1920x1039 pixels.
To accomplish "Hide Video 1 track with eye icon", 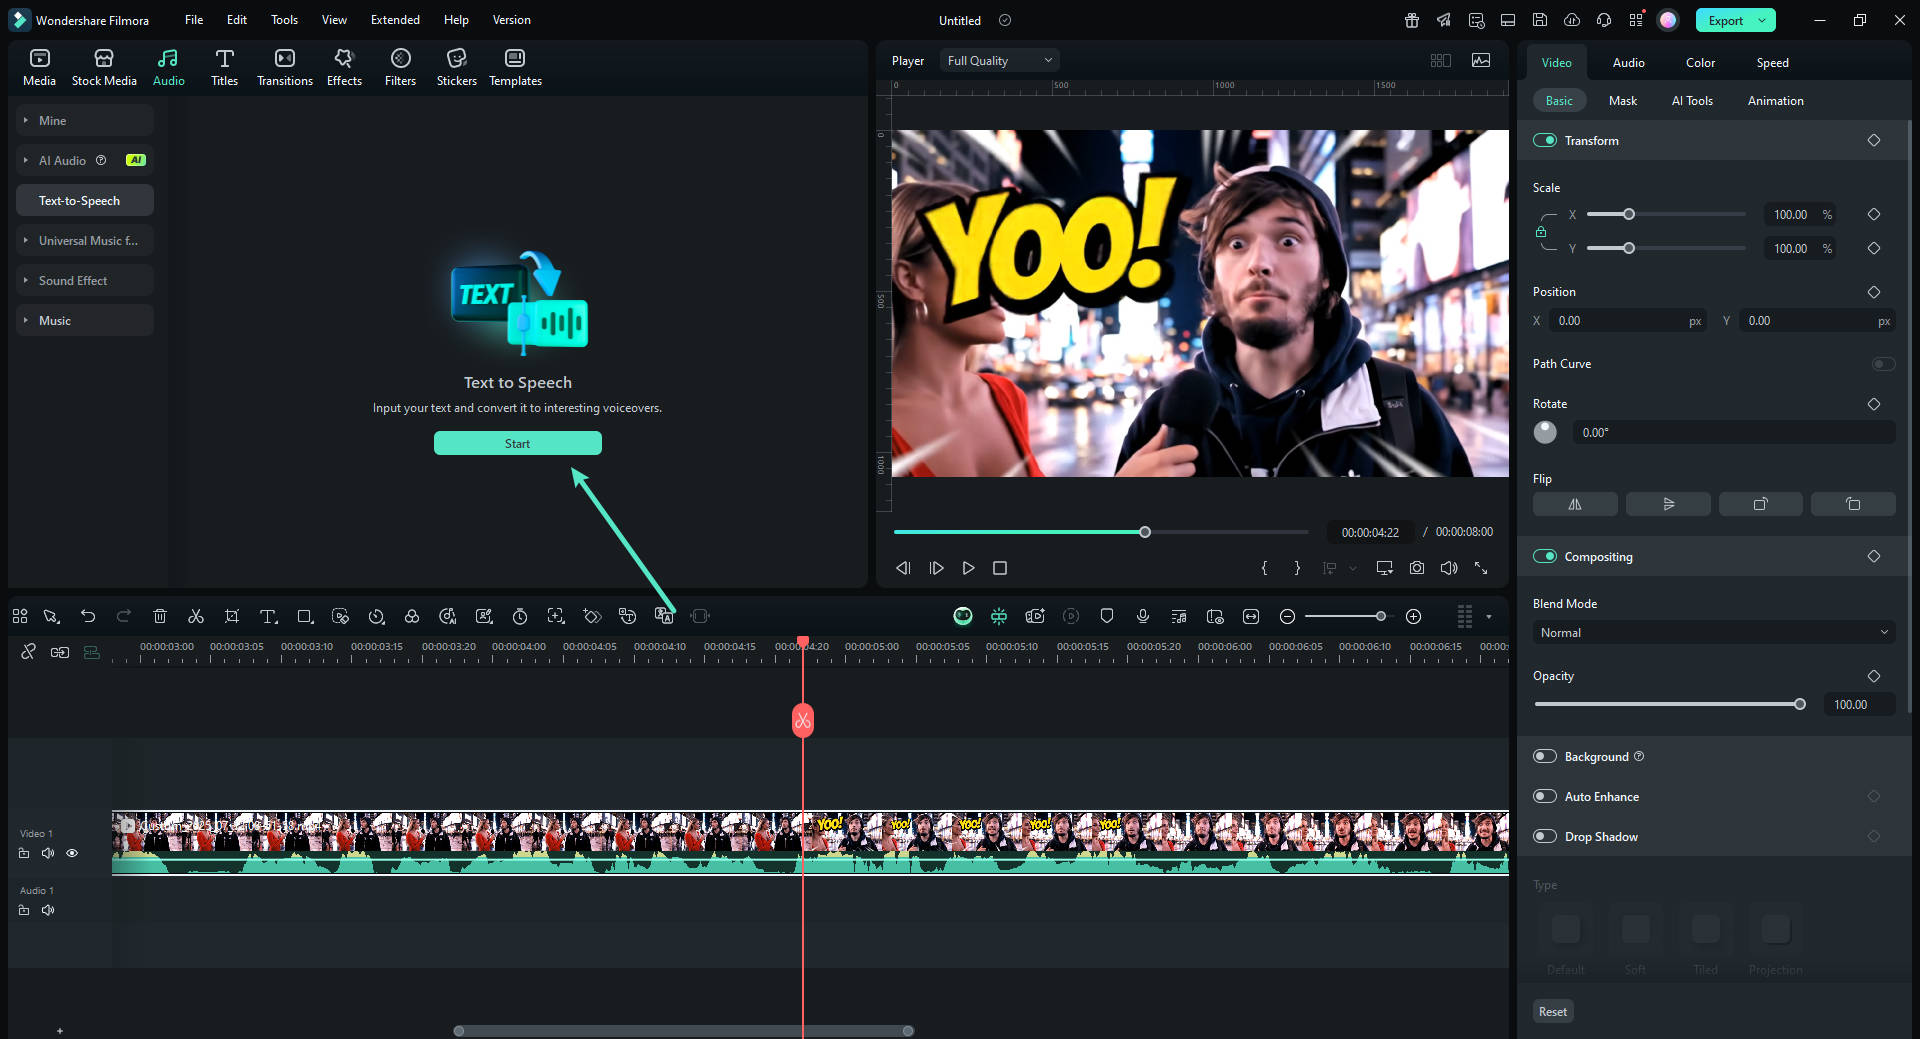I will point(72,853).
